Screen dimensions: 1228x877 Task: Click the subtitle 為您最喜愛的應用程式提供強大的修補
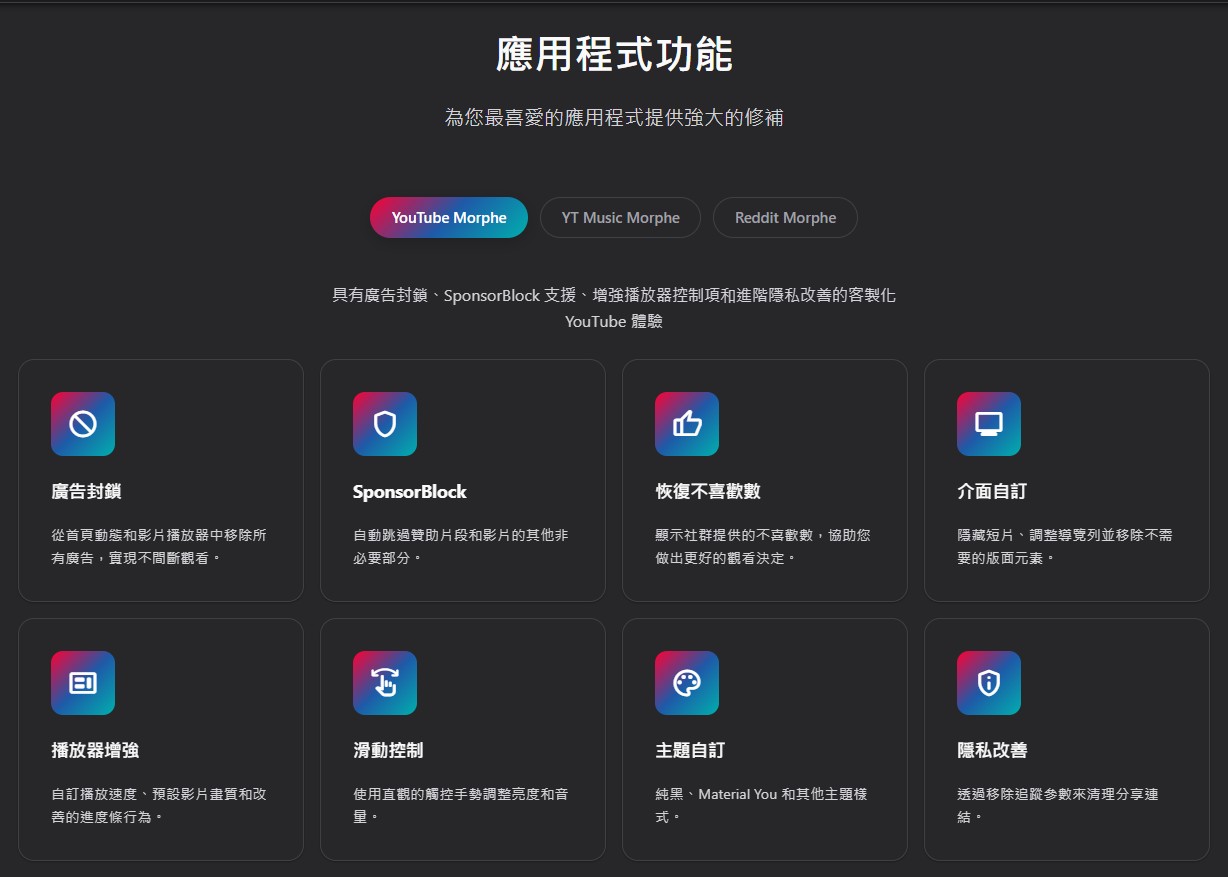(614, 118)
